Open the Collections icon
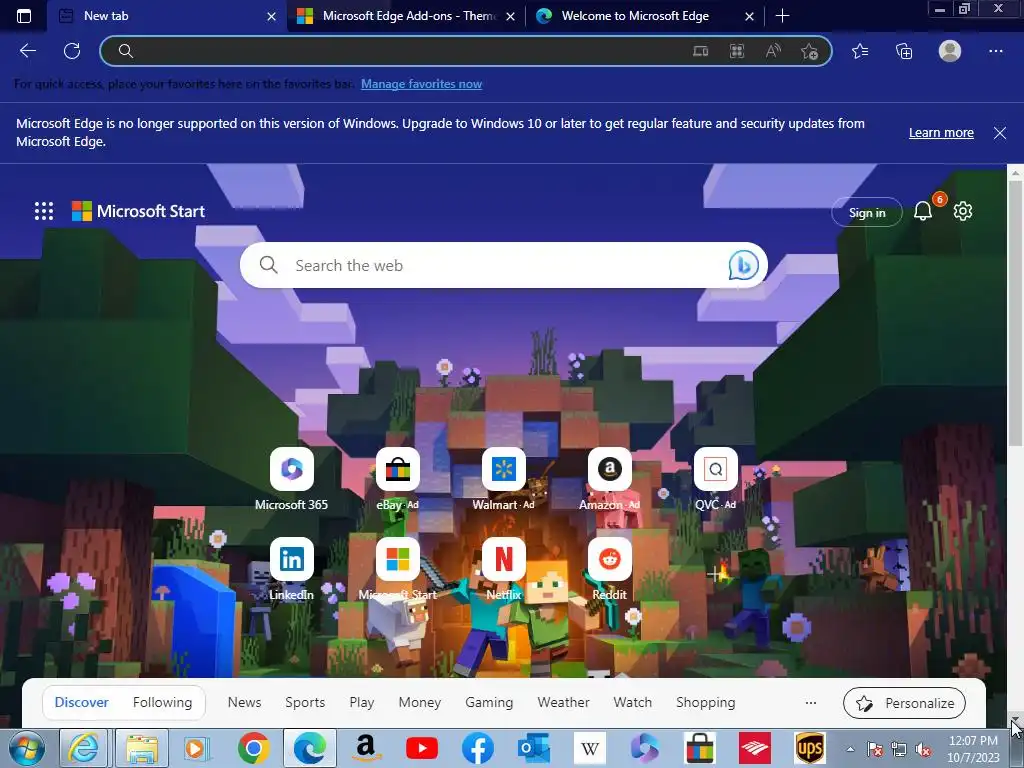 [x=904, y=51]
